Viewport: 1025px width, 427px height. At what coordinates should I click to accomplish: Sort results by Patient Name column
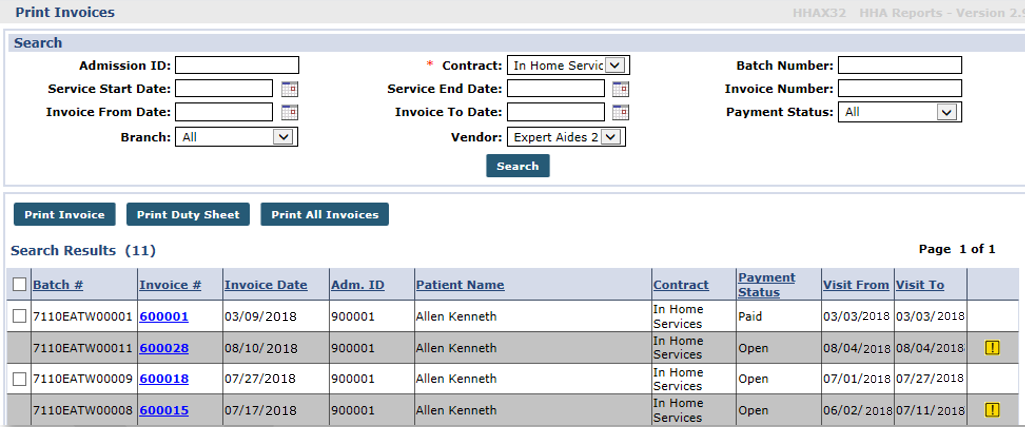click(x=460, y=285)
